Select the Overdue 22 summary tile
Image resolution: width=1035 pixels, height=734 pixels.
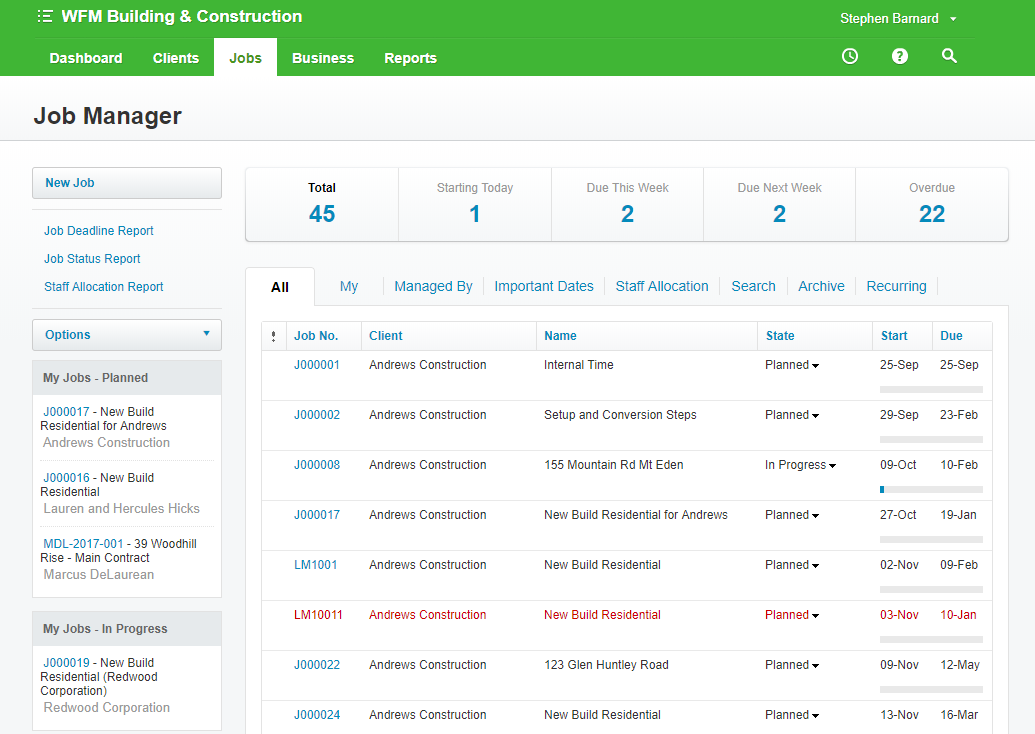click(932, 205)
